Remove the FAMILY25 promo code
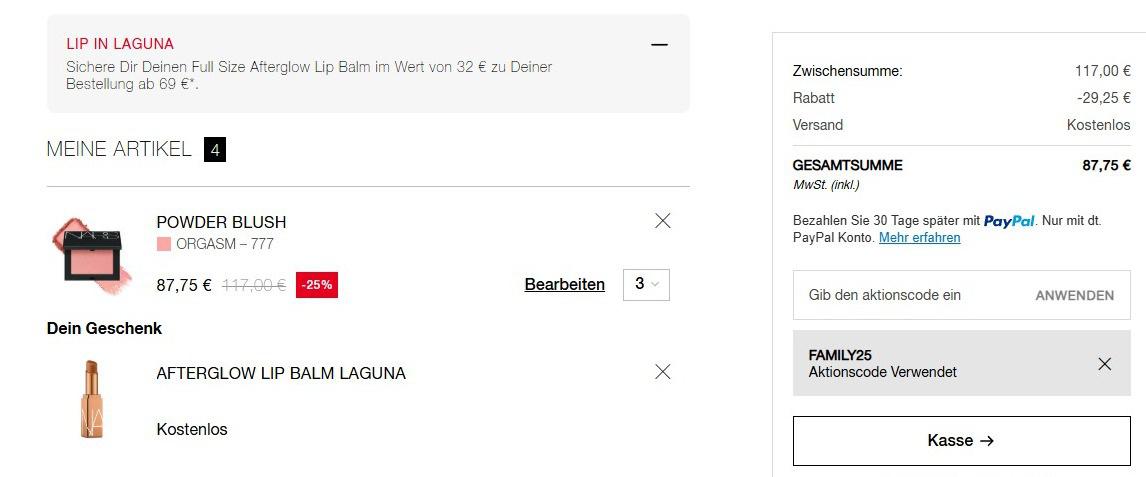Viewport: 1146px width, 477px height. point(1104,364)
